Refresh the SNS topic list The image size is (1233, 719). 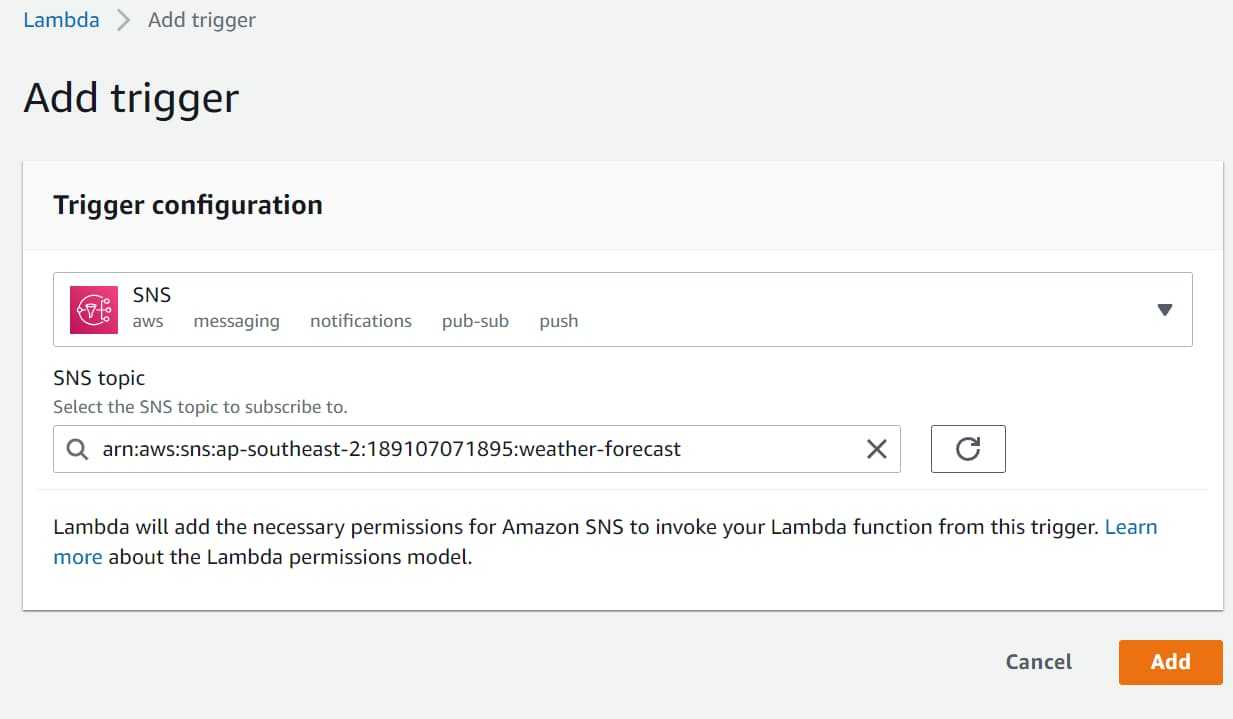pos(967,449)
